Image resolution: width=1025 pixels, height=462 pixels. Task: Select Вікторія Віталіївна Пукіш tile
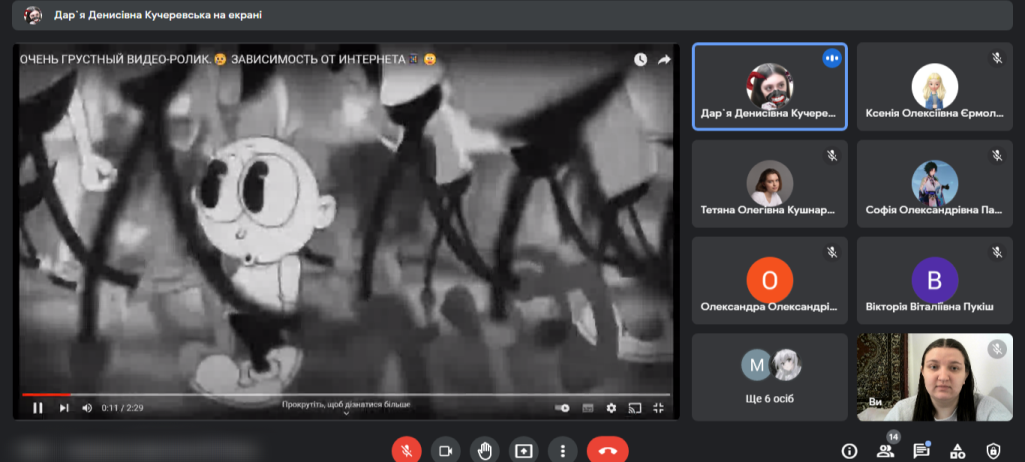point(935,280)
